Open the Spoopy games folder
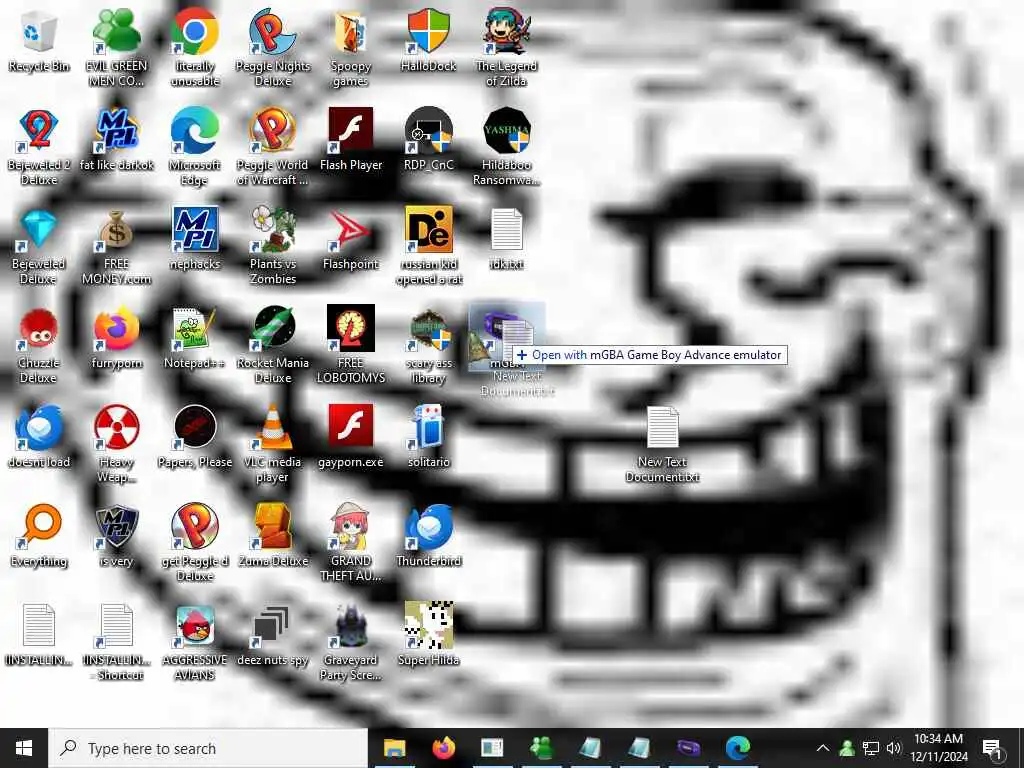This screenshot has height=768, width=1024. click(351, 33)
